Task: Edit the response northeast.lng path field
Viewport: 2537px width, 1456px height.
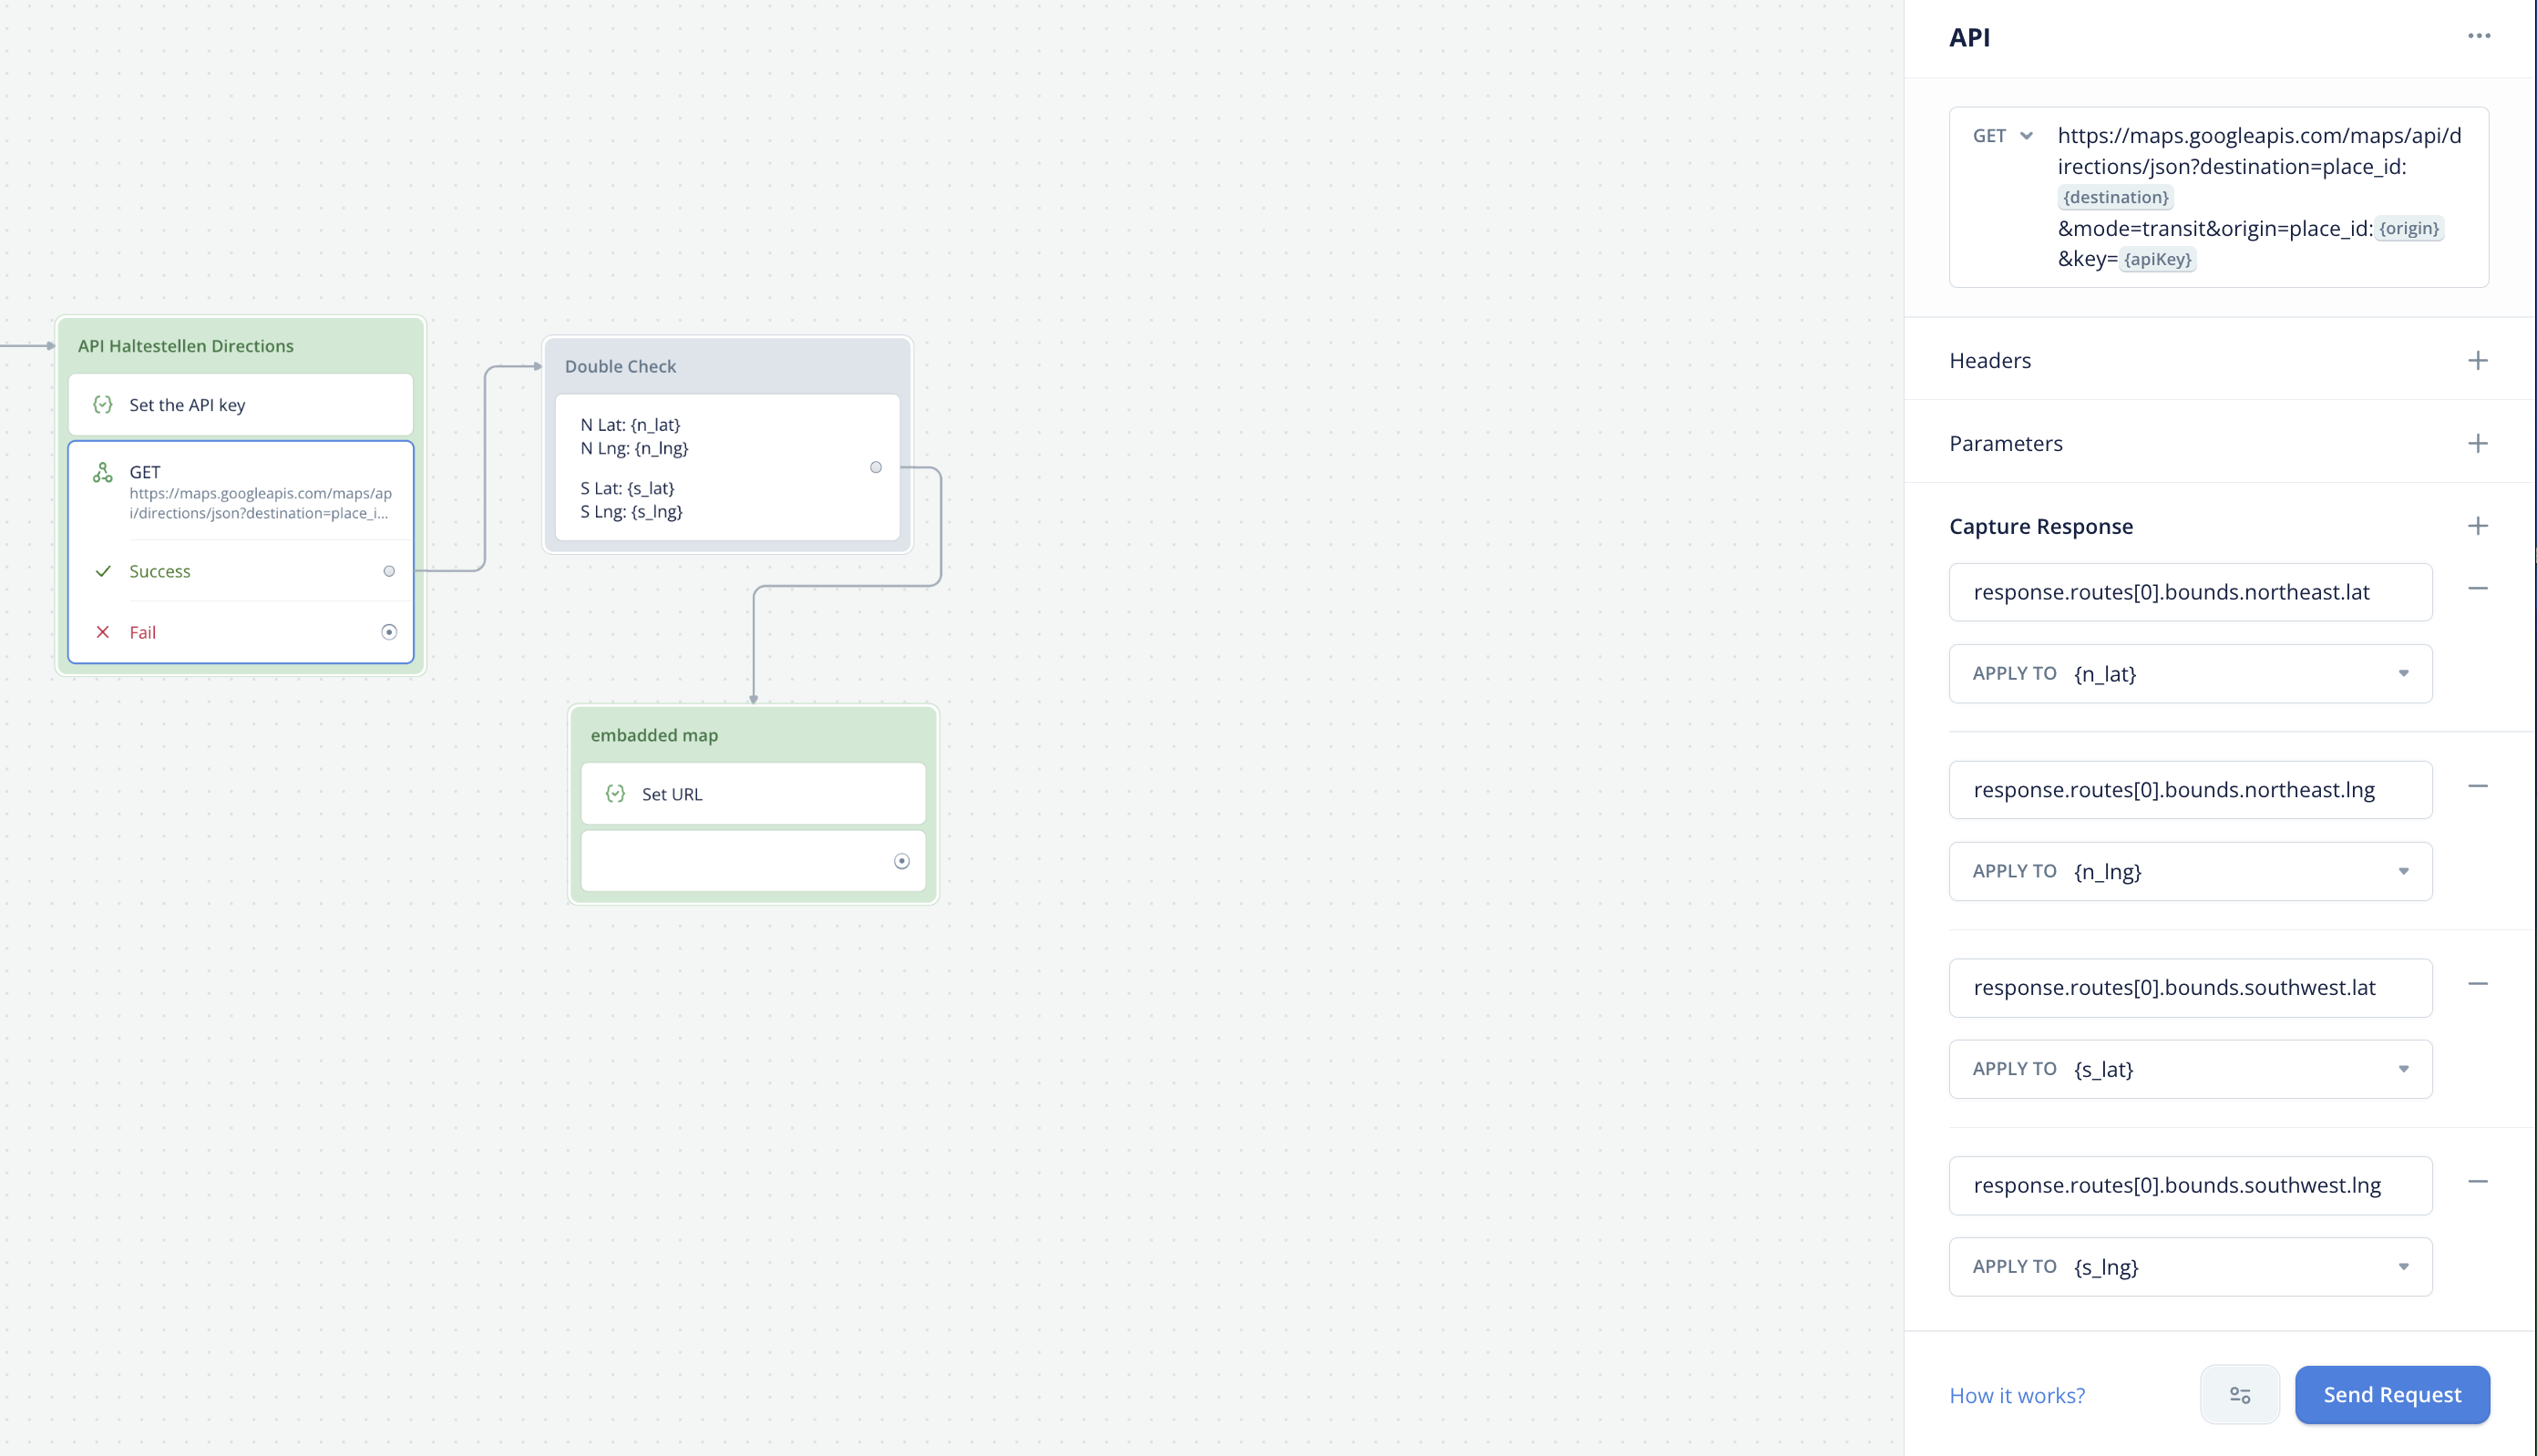Action: tap(2190, 790)
